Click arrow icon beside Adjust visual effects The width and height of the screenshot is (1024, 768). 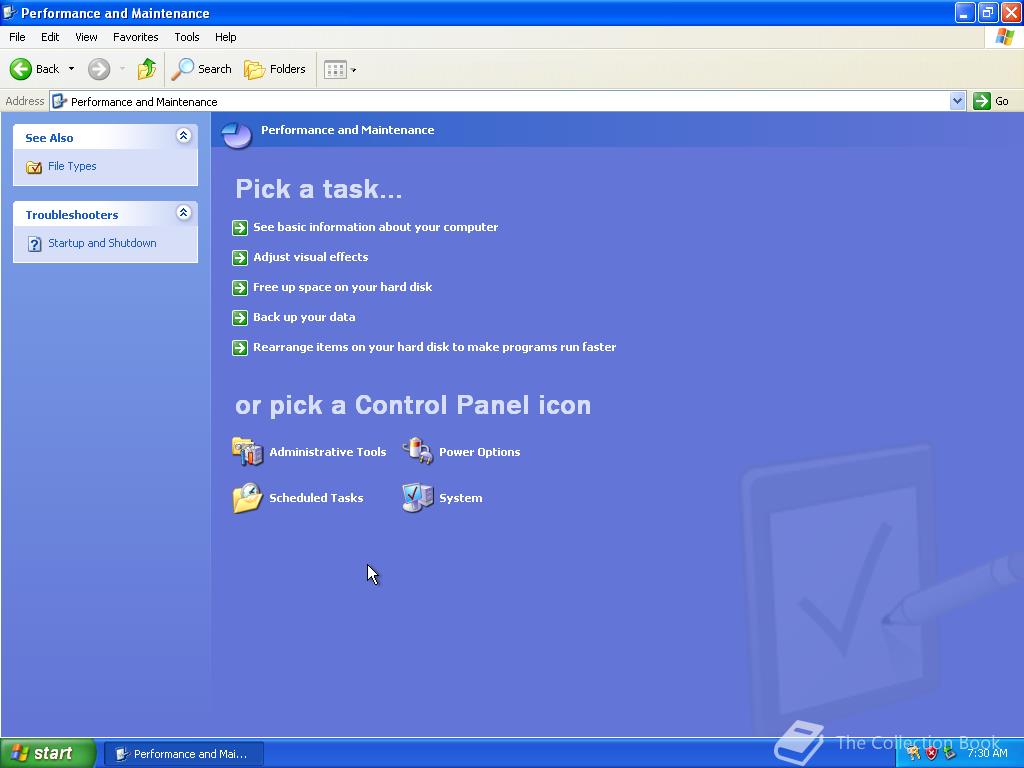(240, 257)
